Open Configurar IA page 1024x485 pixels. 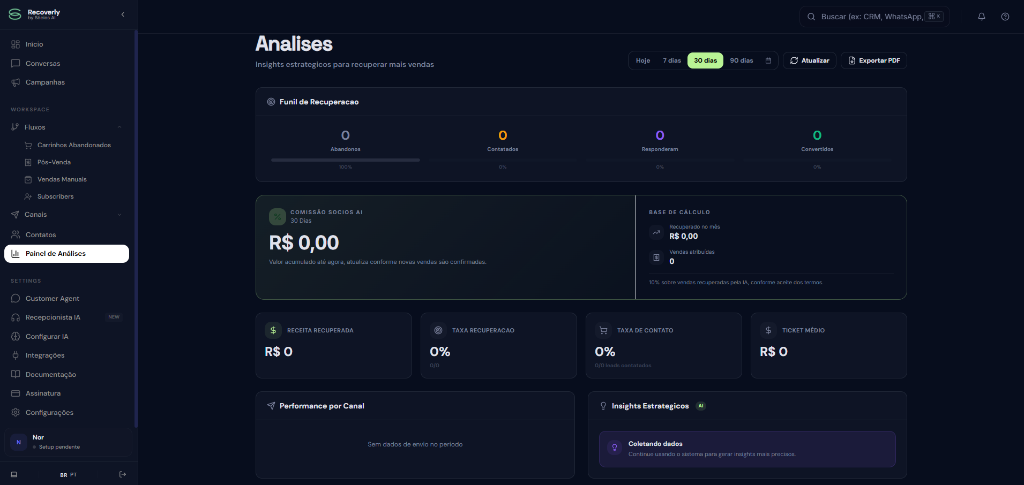(67, 337)
